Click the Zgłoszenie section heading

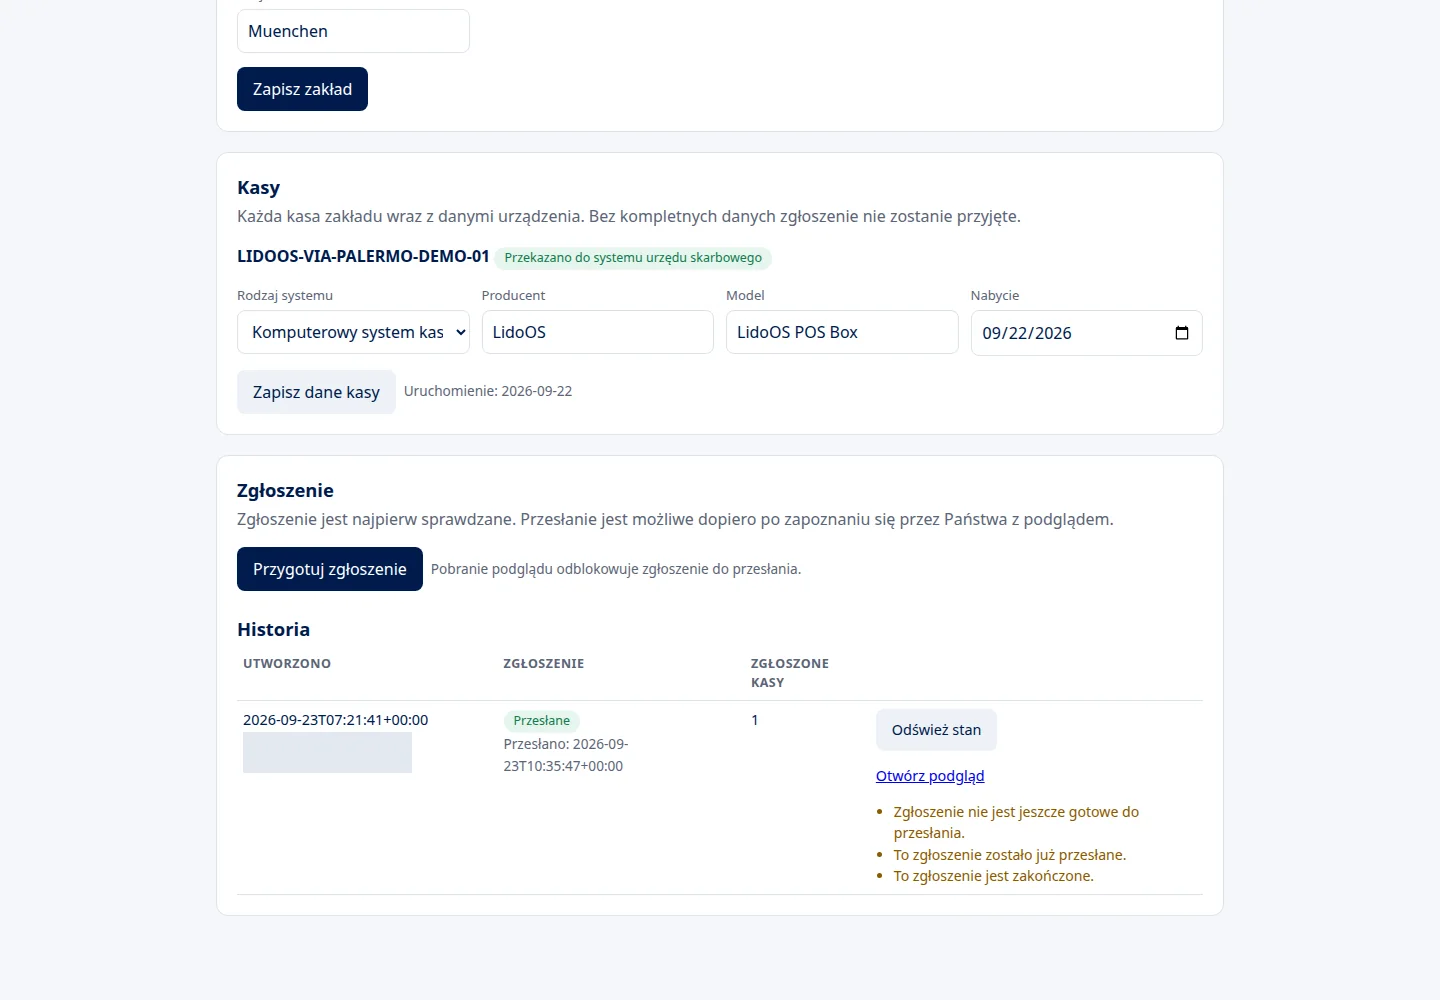coord(285,490)
